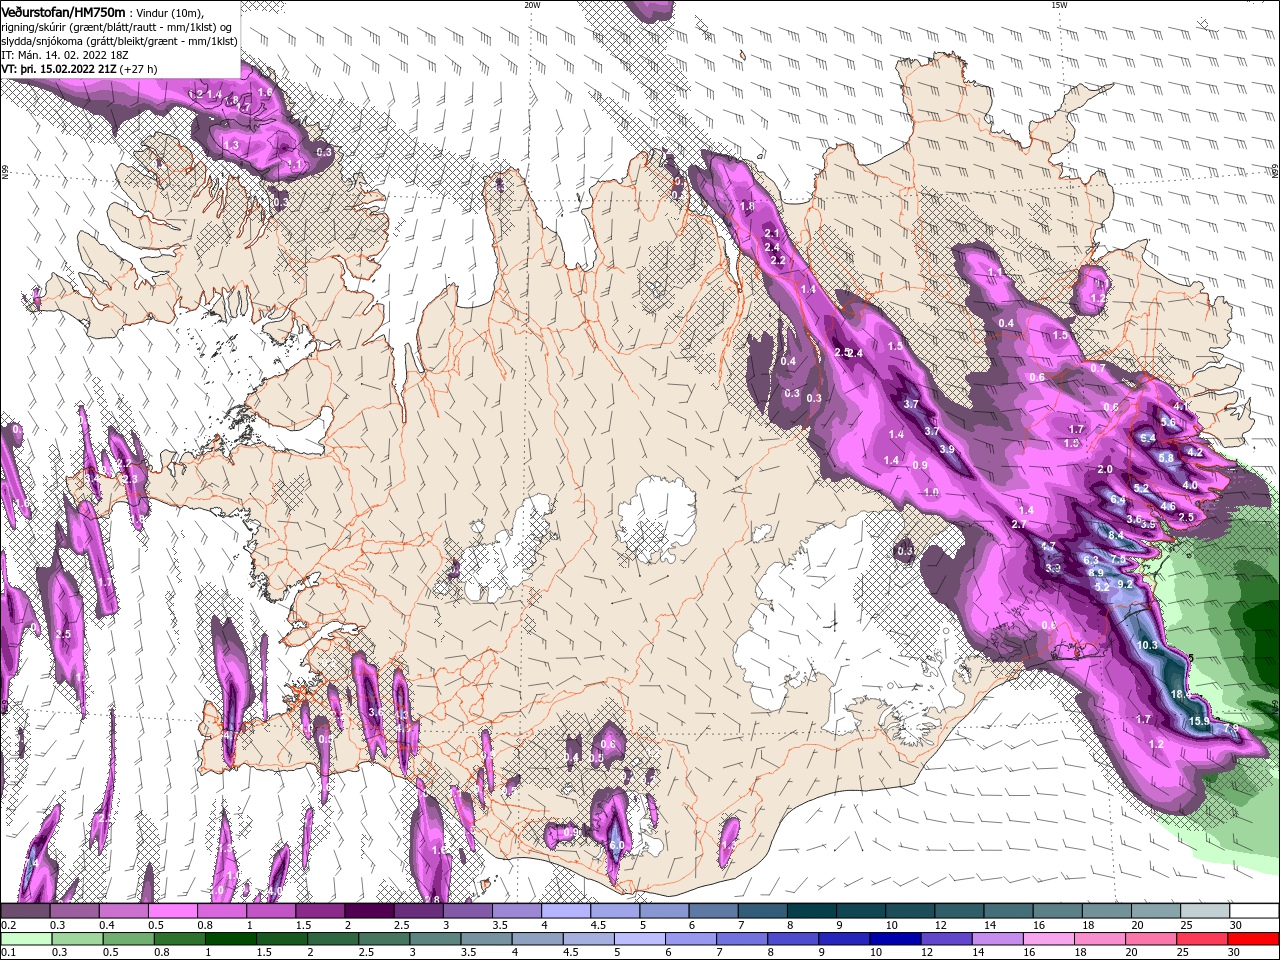Click the darkest green swatch labeled 1 in lower legend
Viewport: 1280px width, 960px height.
(232, 939)
